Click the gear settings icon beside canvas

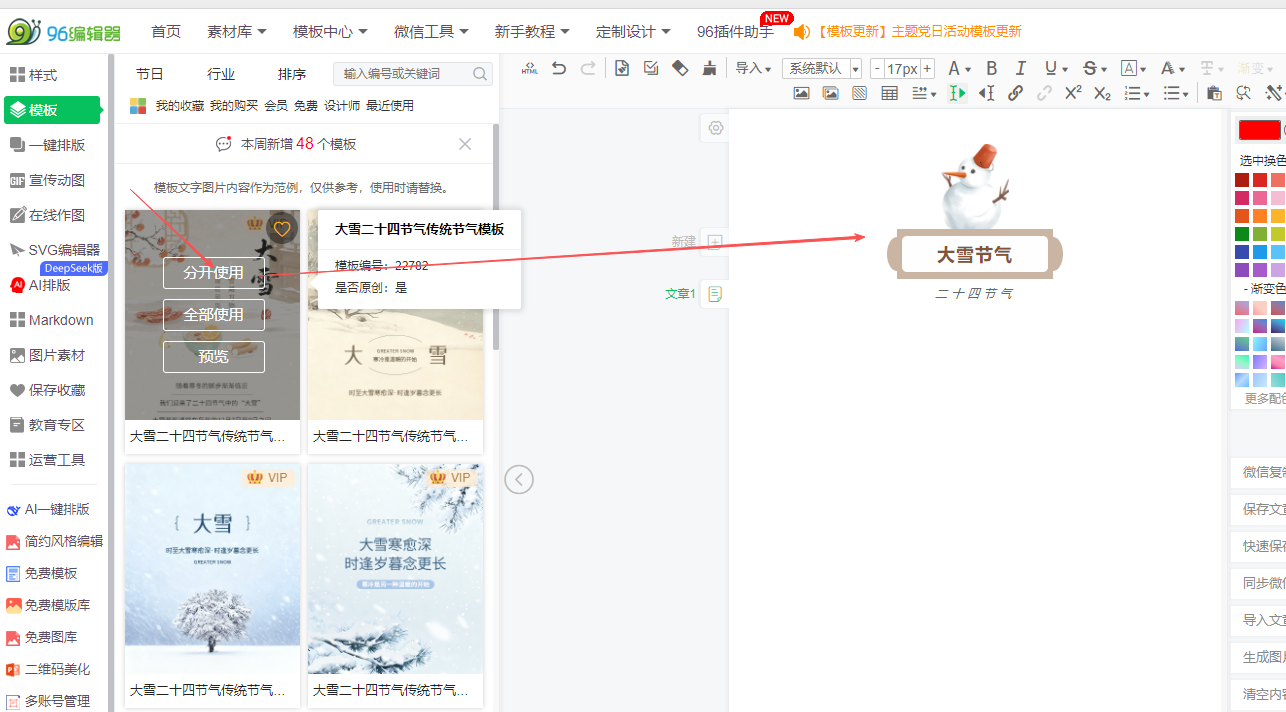tap(716, 128)
